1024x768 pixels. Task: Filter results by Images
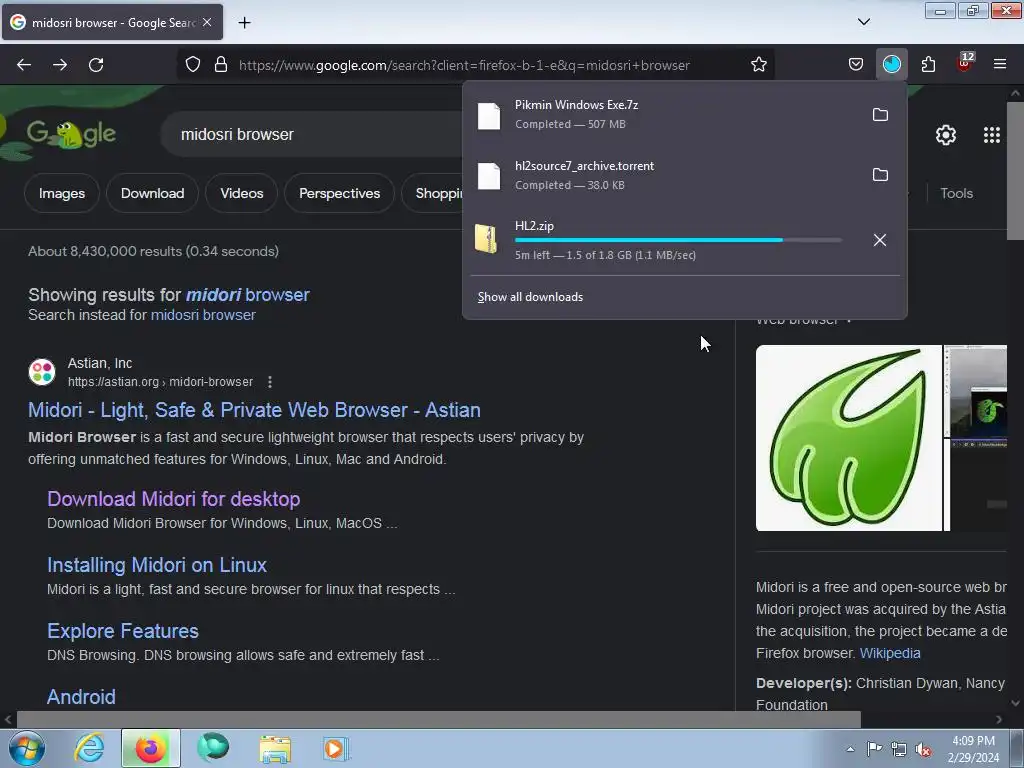click(x=61, y=193)
